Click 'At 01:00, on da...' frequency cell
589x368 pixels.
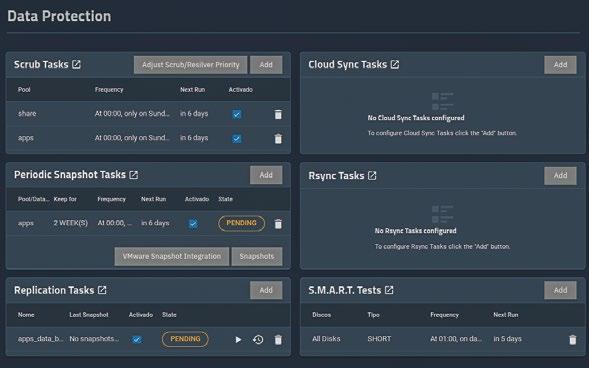pos(456,339)
